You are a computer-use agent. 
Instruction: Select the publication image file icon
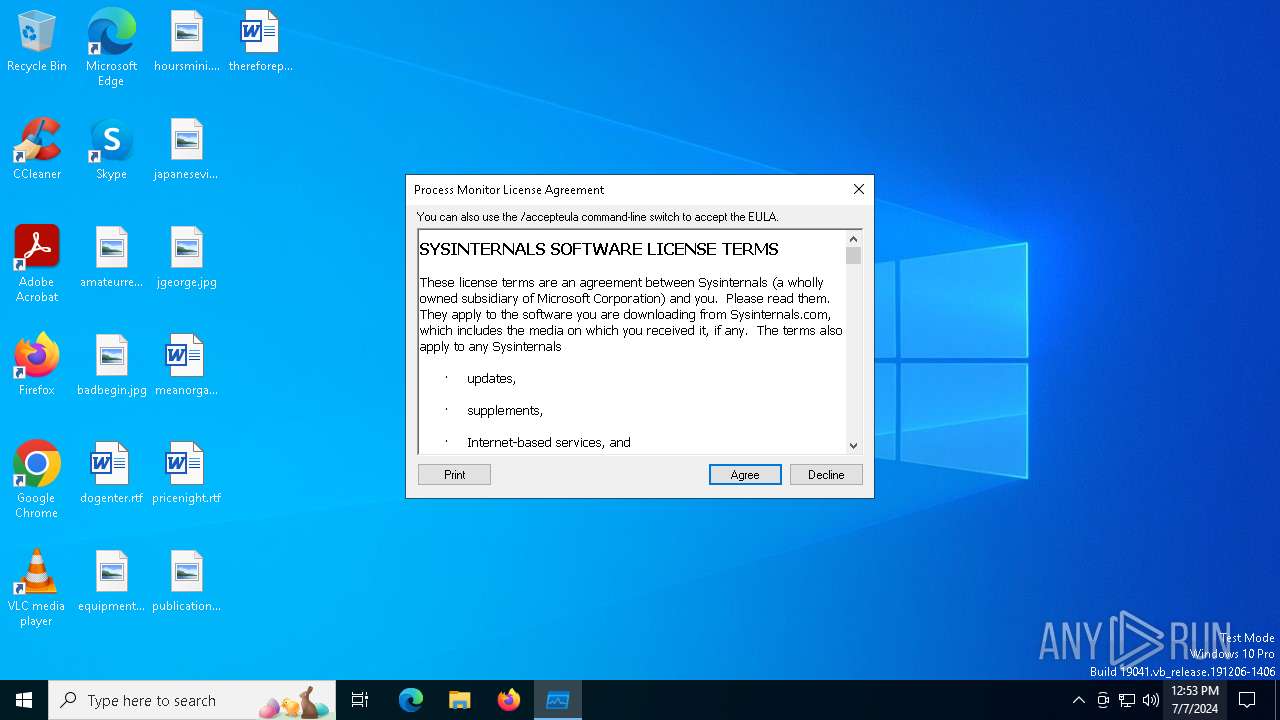coord(186,582)
